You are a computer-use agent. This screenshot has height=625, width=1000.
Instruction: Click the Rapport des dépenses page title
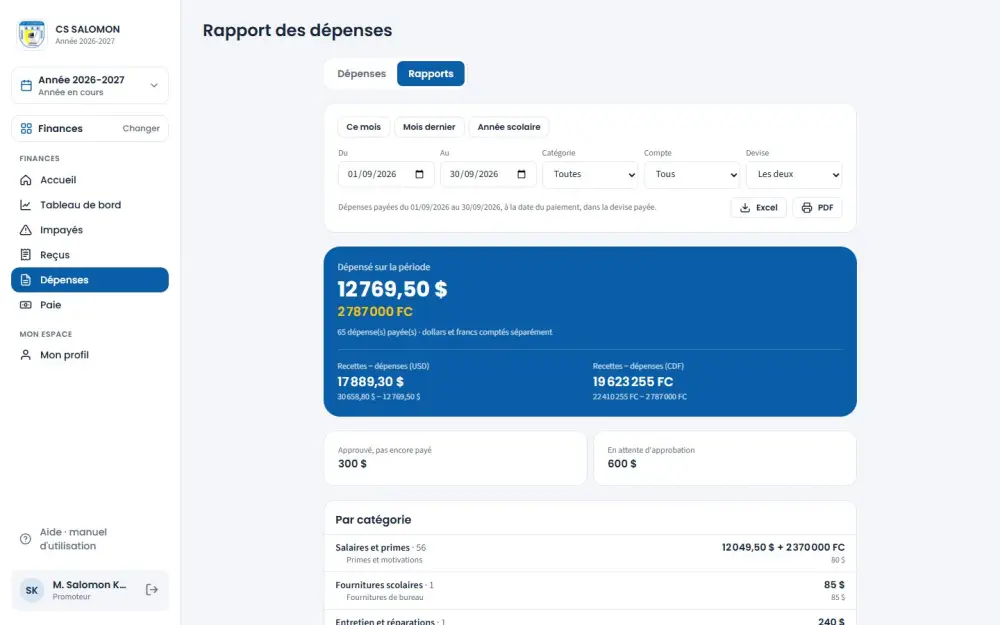297,30
